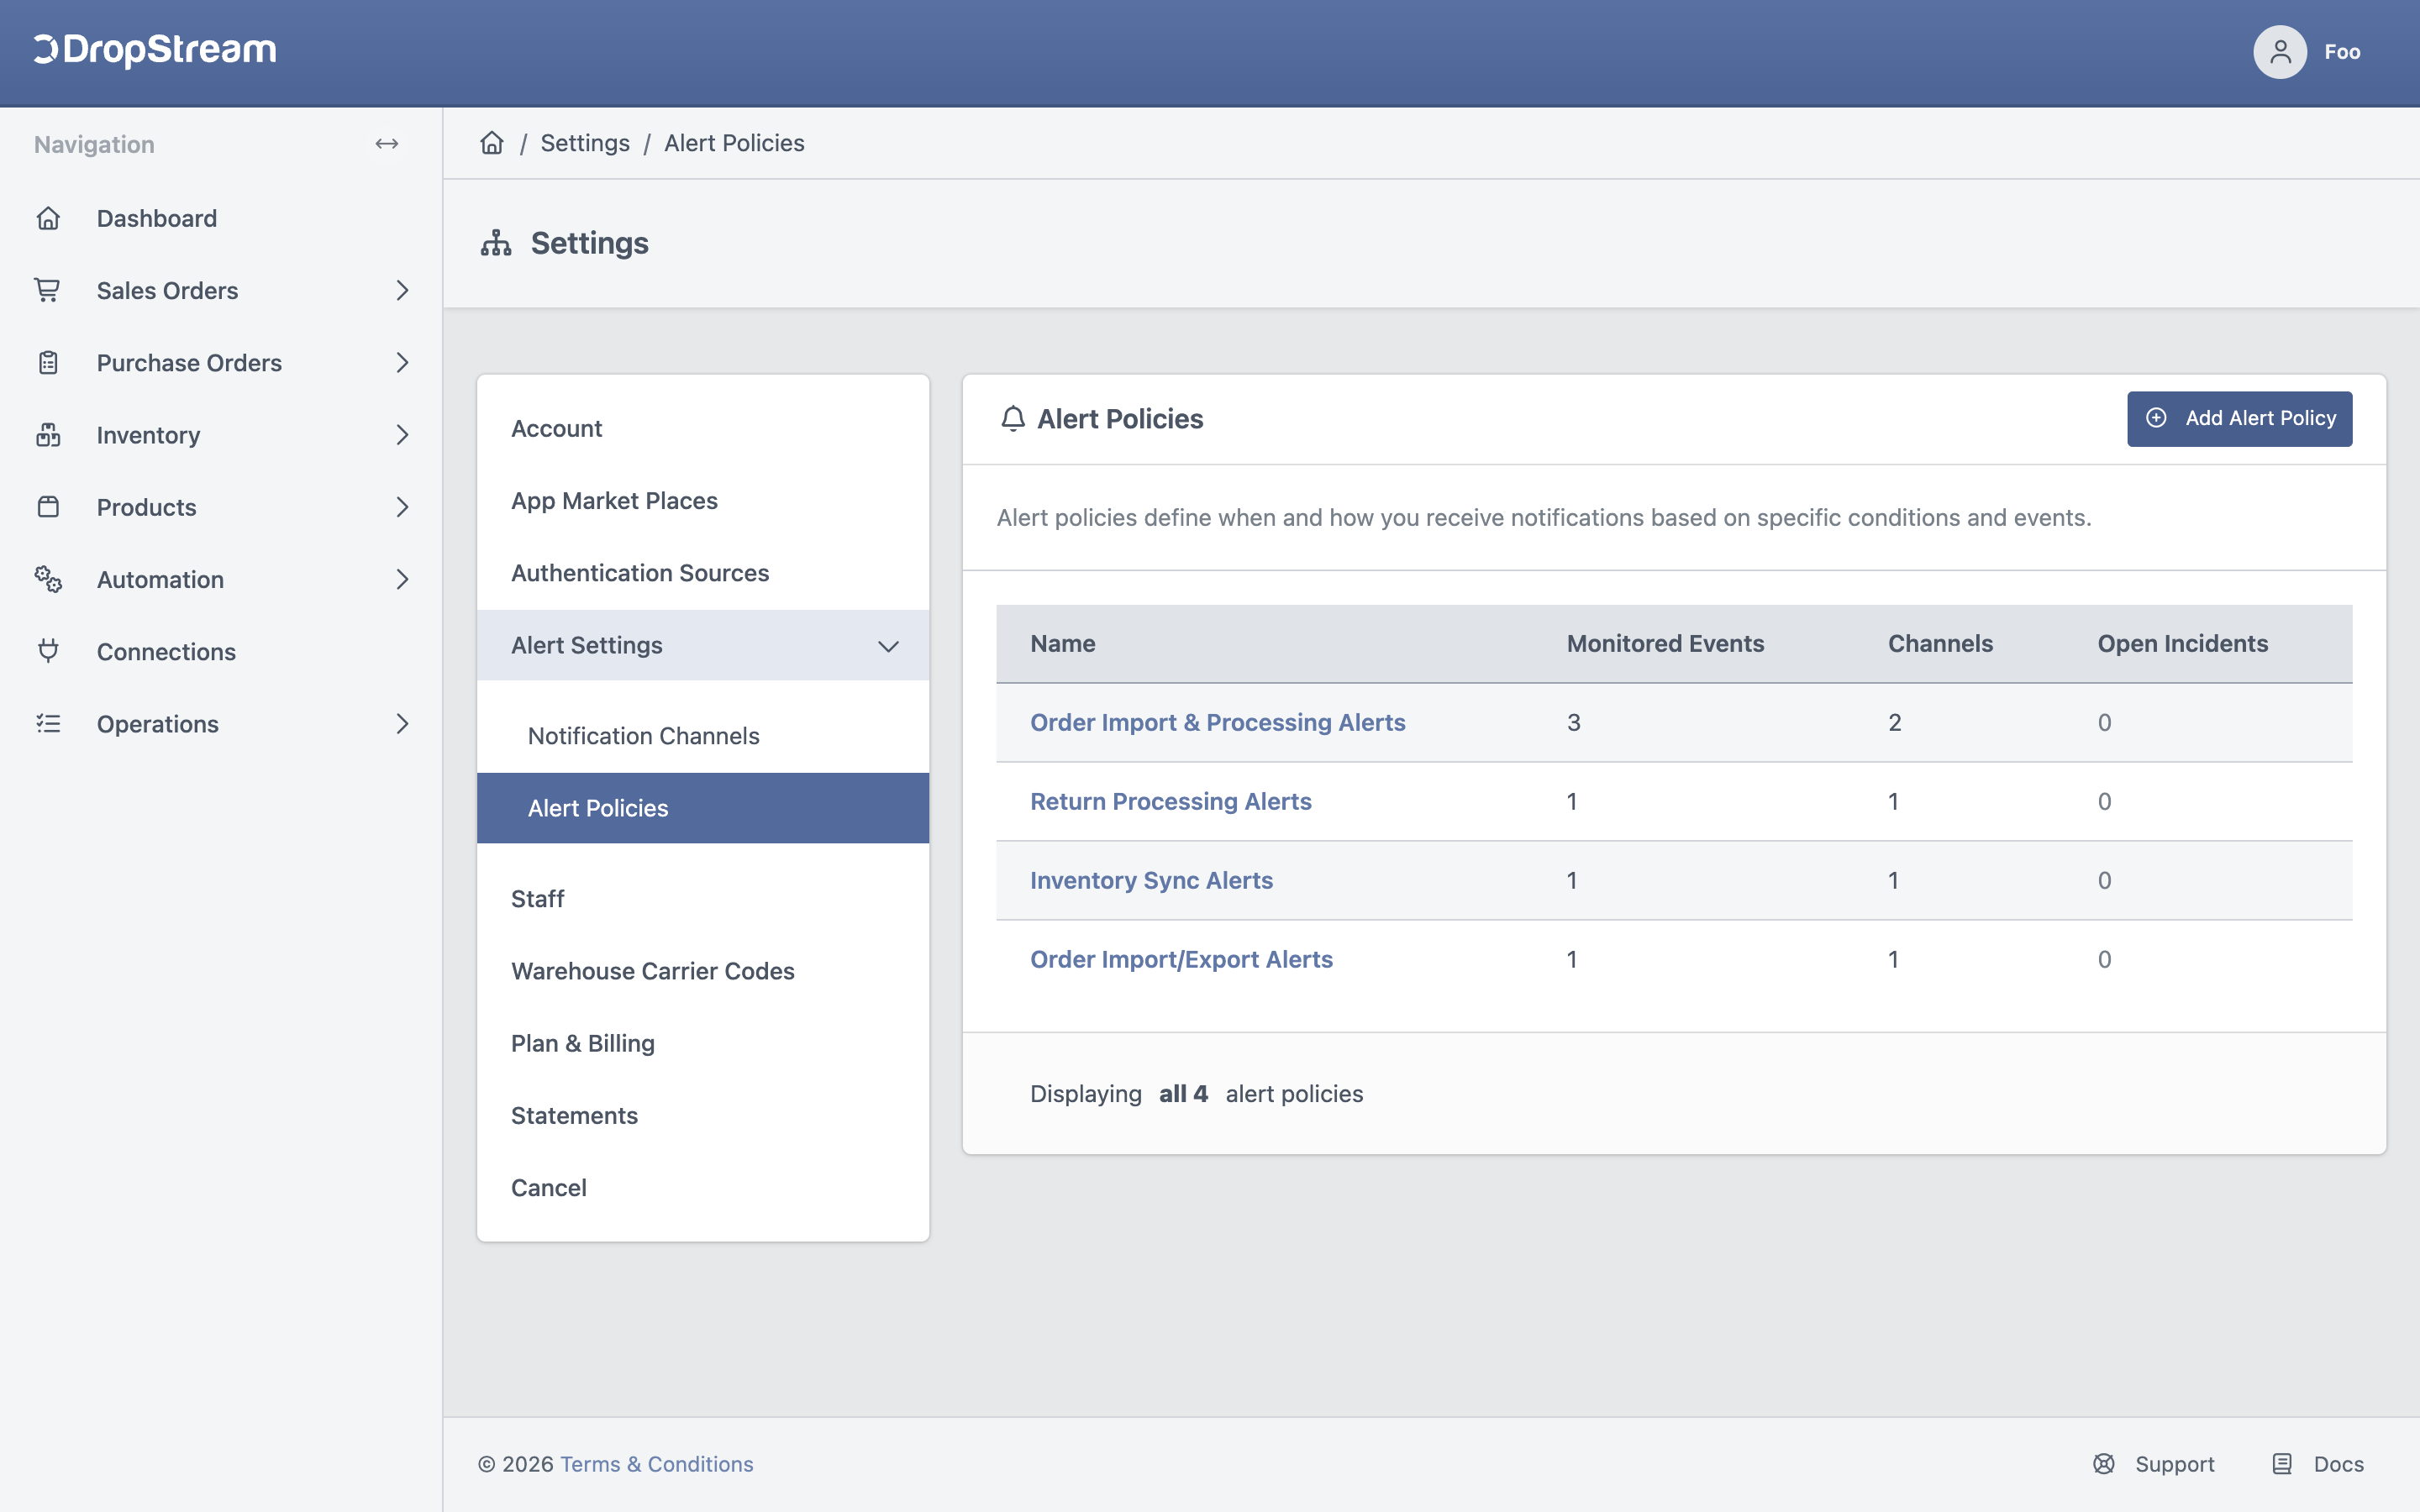Viewport: 2420px width, 1512px height.
Task: Open Return Processing Alerts policy
Action: [1170, 801]
